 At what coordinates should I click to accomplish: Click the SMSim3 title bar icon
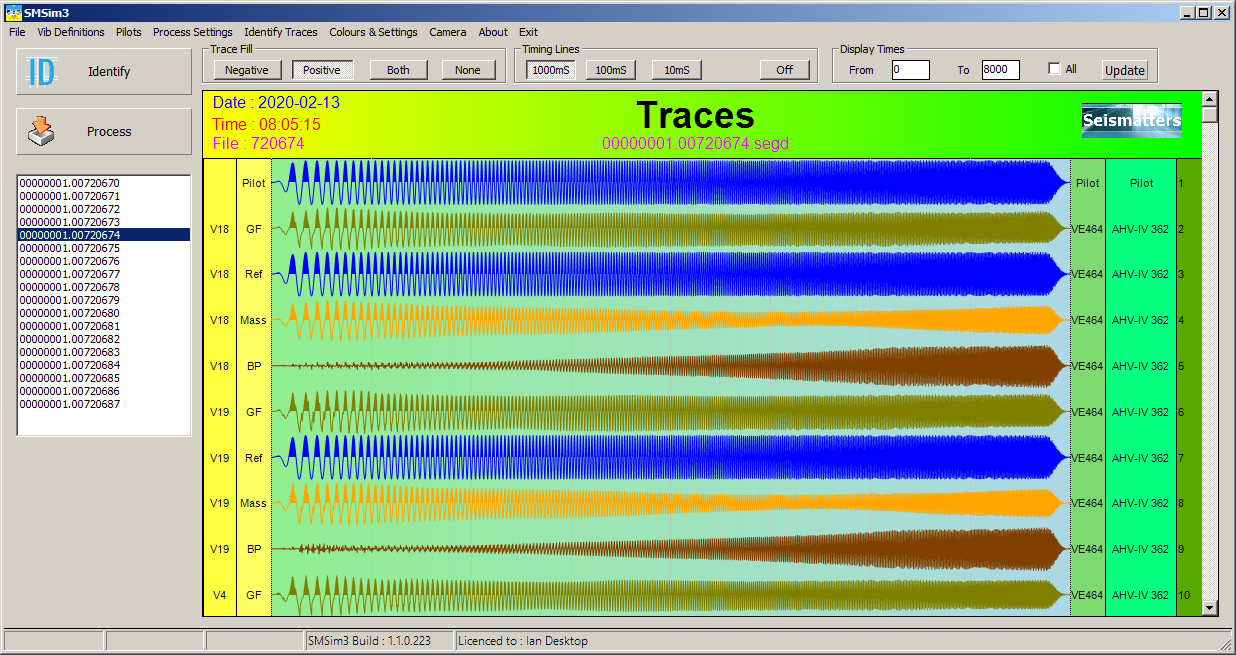click(x=13, y=11)
